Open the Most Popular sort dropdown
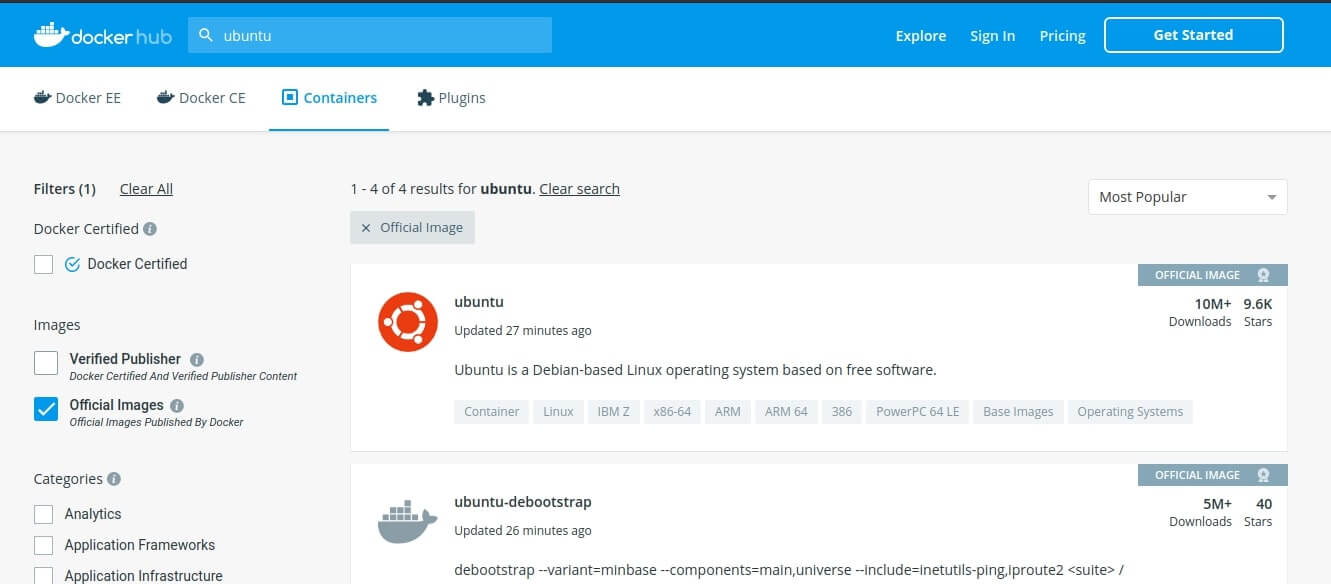Image resolution: width=1331 pixels, height=584 pixels. 1187,197
